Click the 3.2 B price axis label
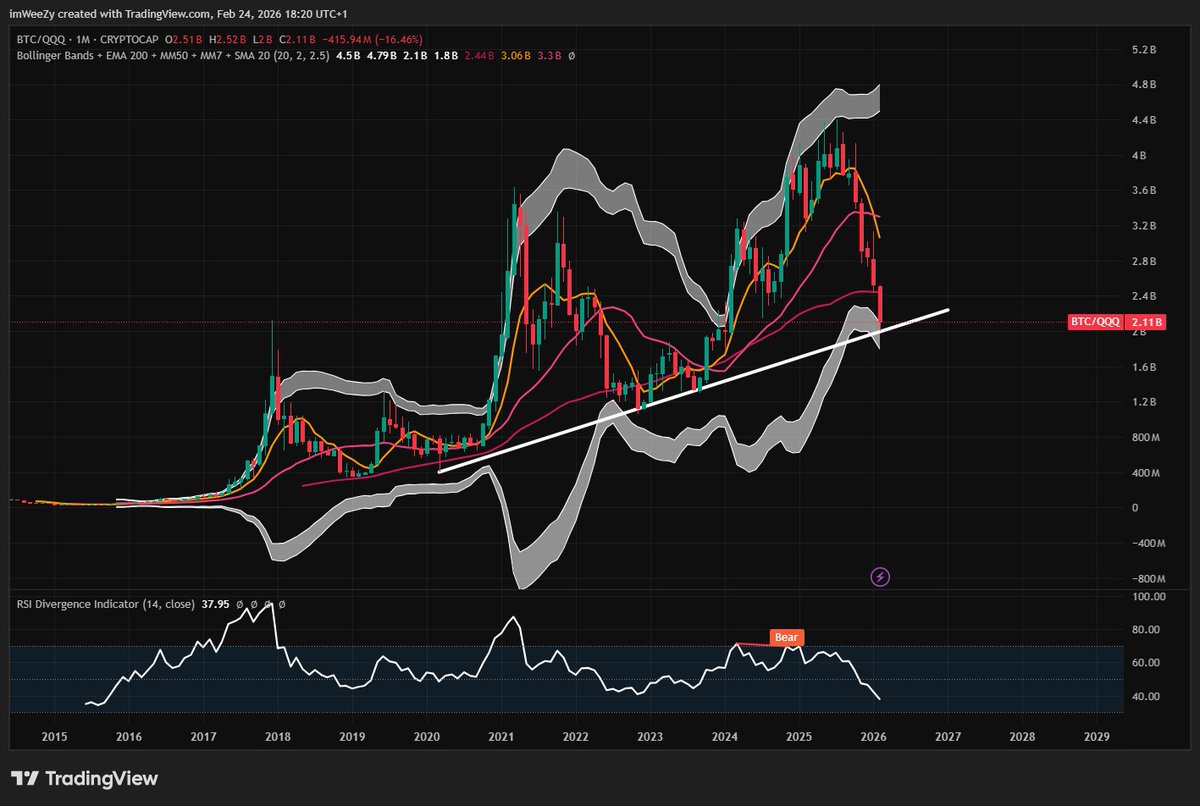 point(1145,227)
